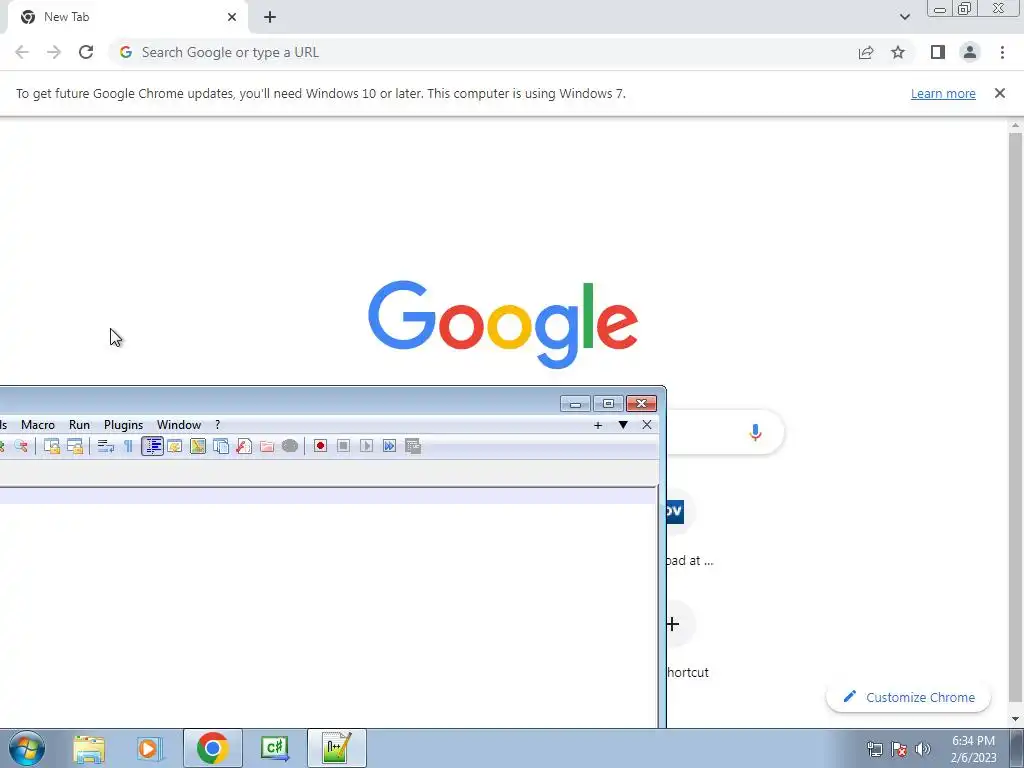Open a new Chrome tab with plus button
1024x768 pixels.
[270, 17]
